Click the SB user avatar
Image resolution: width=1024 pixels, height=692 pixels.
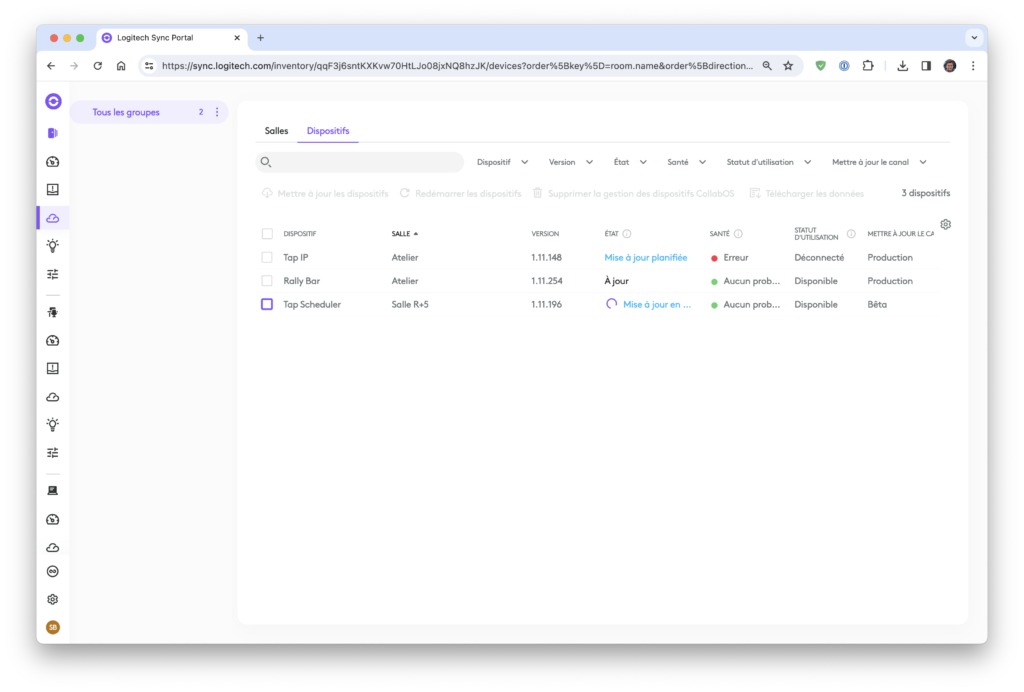53,627
